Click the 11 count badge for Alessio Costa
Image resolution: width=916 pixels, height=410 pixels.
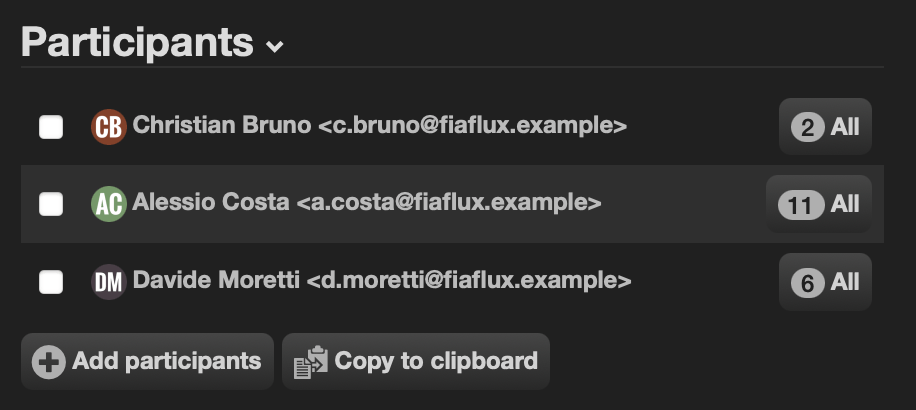pos(801,205)
